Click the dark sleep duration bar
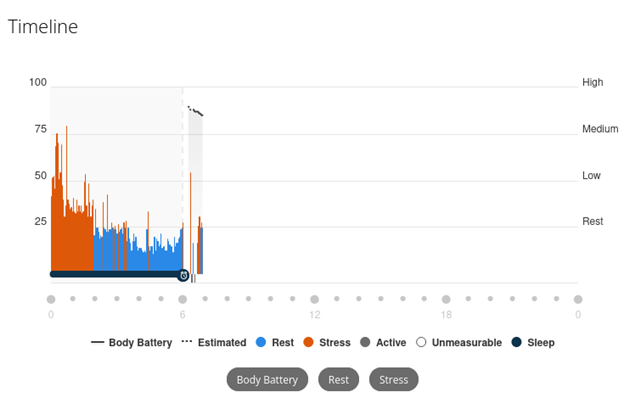This screenshot has height=403, width=640. coord(114,274)
